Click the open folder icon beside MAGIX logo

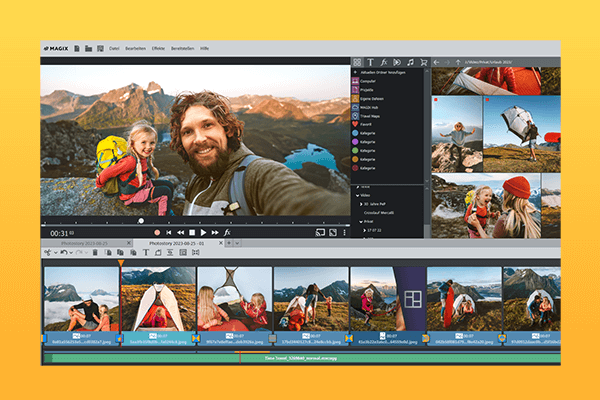[x=88, y=47]
